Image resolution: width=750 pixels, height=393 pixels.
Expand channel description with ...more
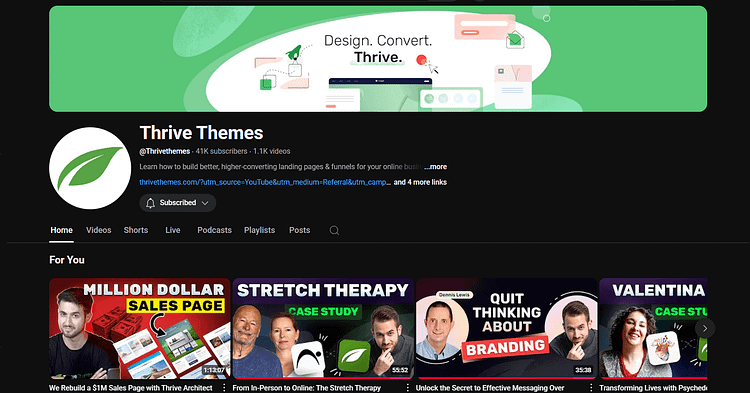[x=435, y=167]
